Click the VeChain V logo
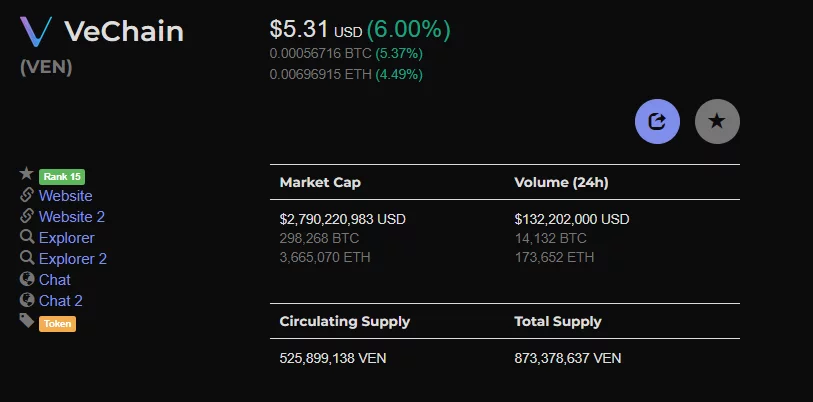The image size is (813, 402). [x=36, y=32]
